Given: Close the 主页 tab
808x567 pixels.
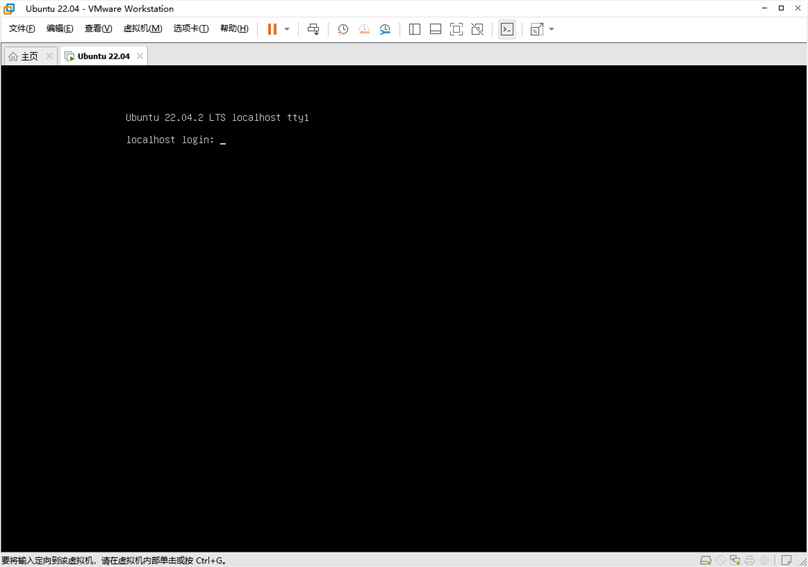Looking at the screenshot, I should (49, 56).
